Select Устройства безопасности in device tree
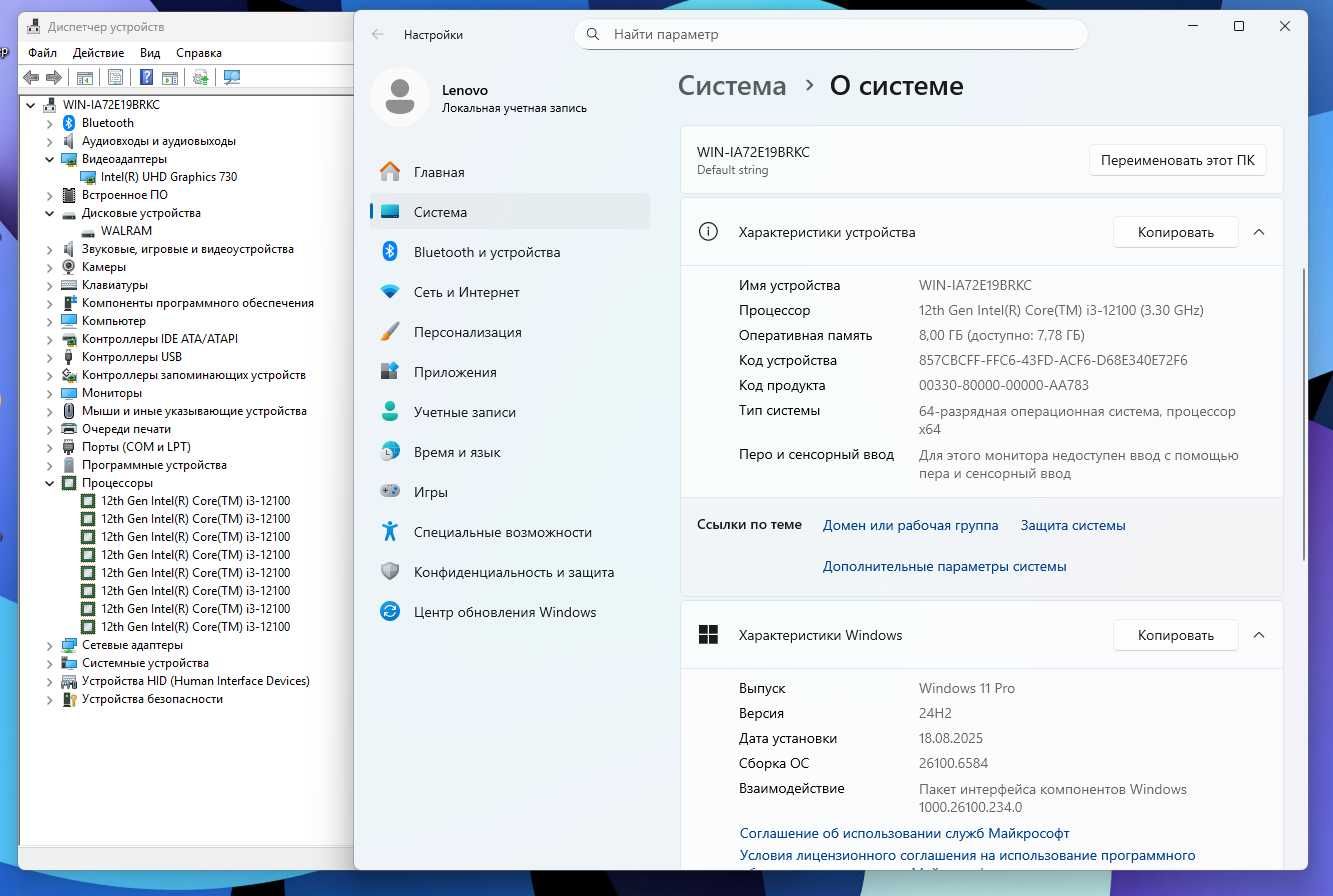This screenshot has width=1333, height=896. 152,699
